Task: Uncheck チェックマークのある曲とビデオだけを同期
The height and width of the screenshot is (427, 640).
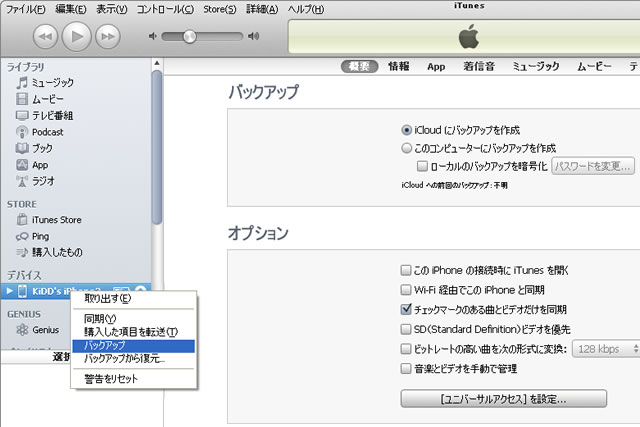Action: (405, 309)
